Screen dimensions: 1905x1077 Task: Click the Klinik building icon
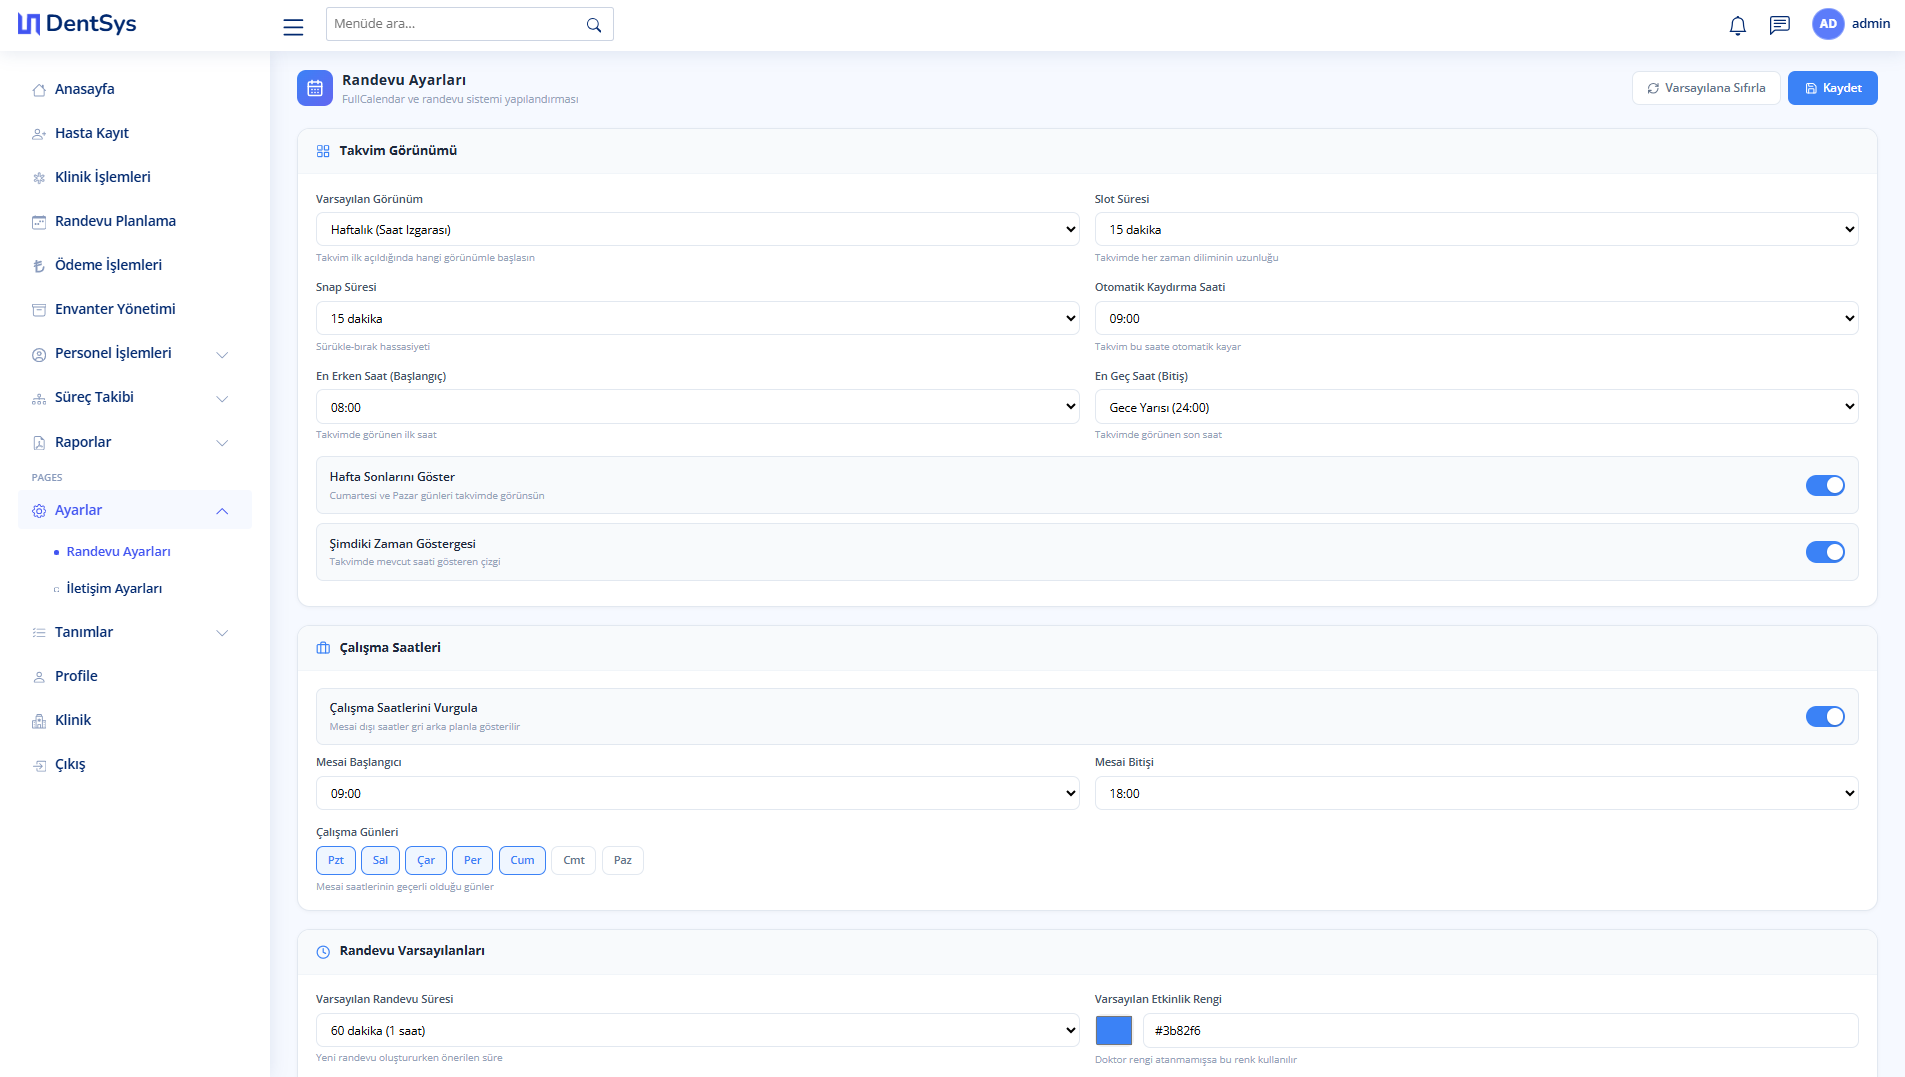(x=39, y=721)
